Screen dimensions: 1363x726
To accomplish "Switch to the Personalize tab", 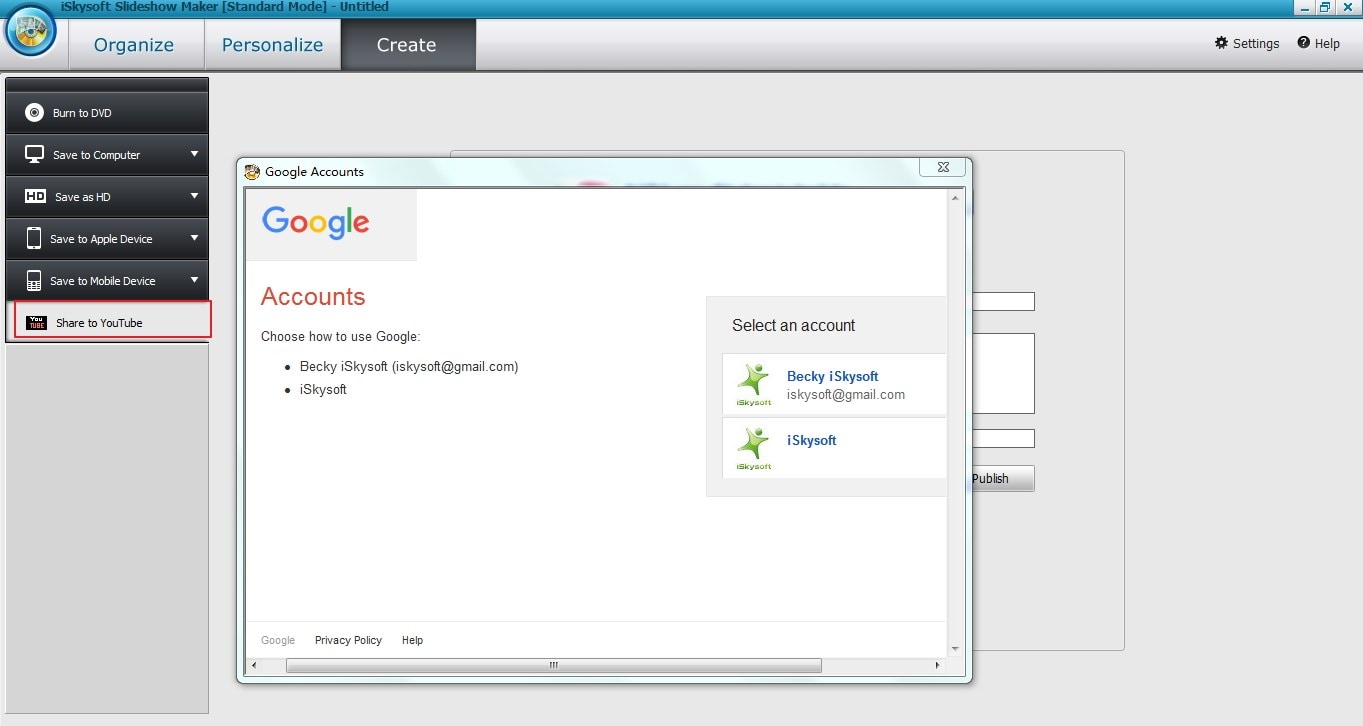I will pos(273,45).
